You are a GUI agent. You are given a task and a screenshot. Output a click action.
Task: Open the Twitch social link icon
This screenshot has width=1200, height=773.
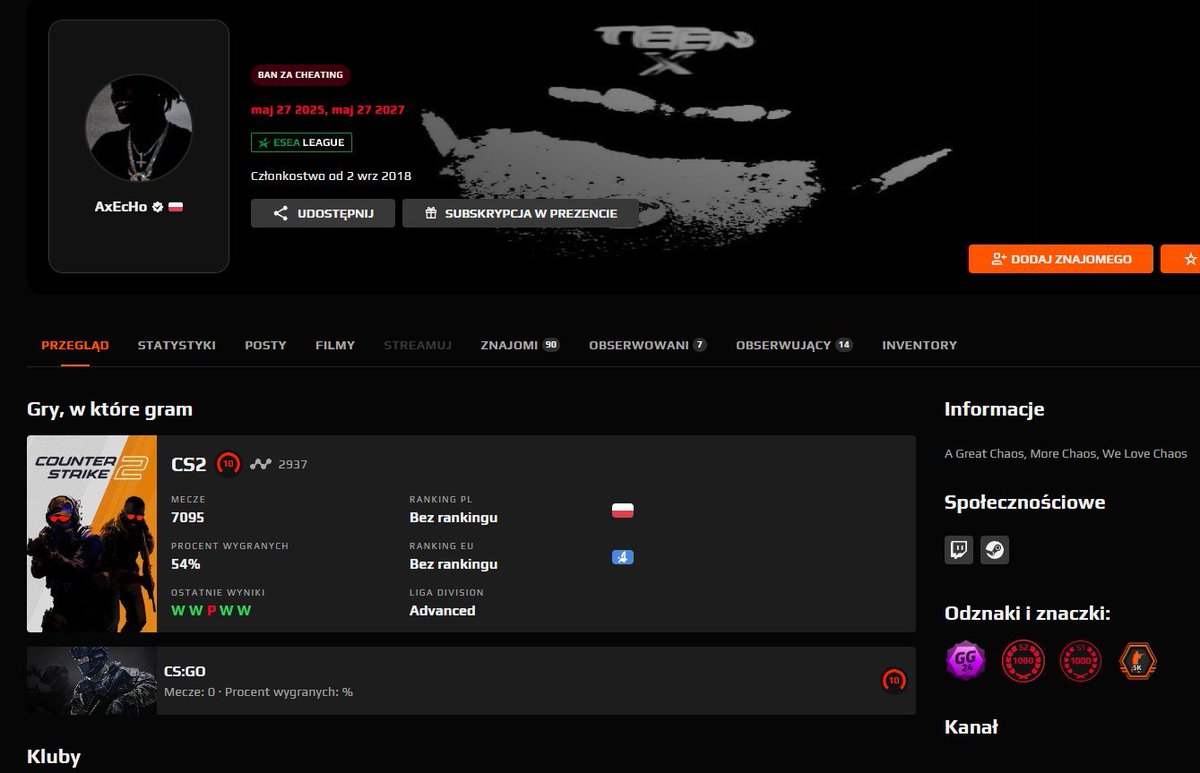click(959, 550)
